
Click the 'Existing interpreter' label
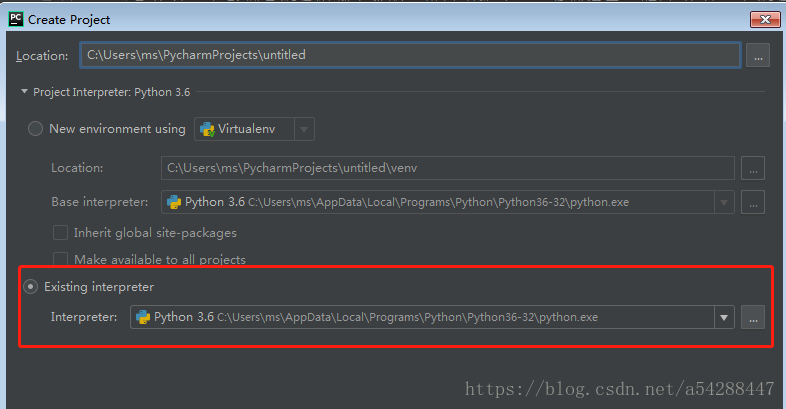click(x=99, y=287)
